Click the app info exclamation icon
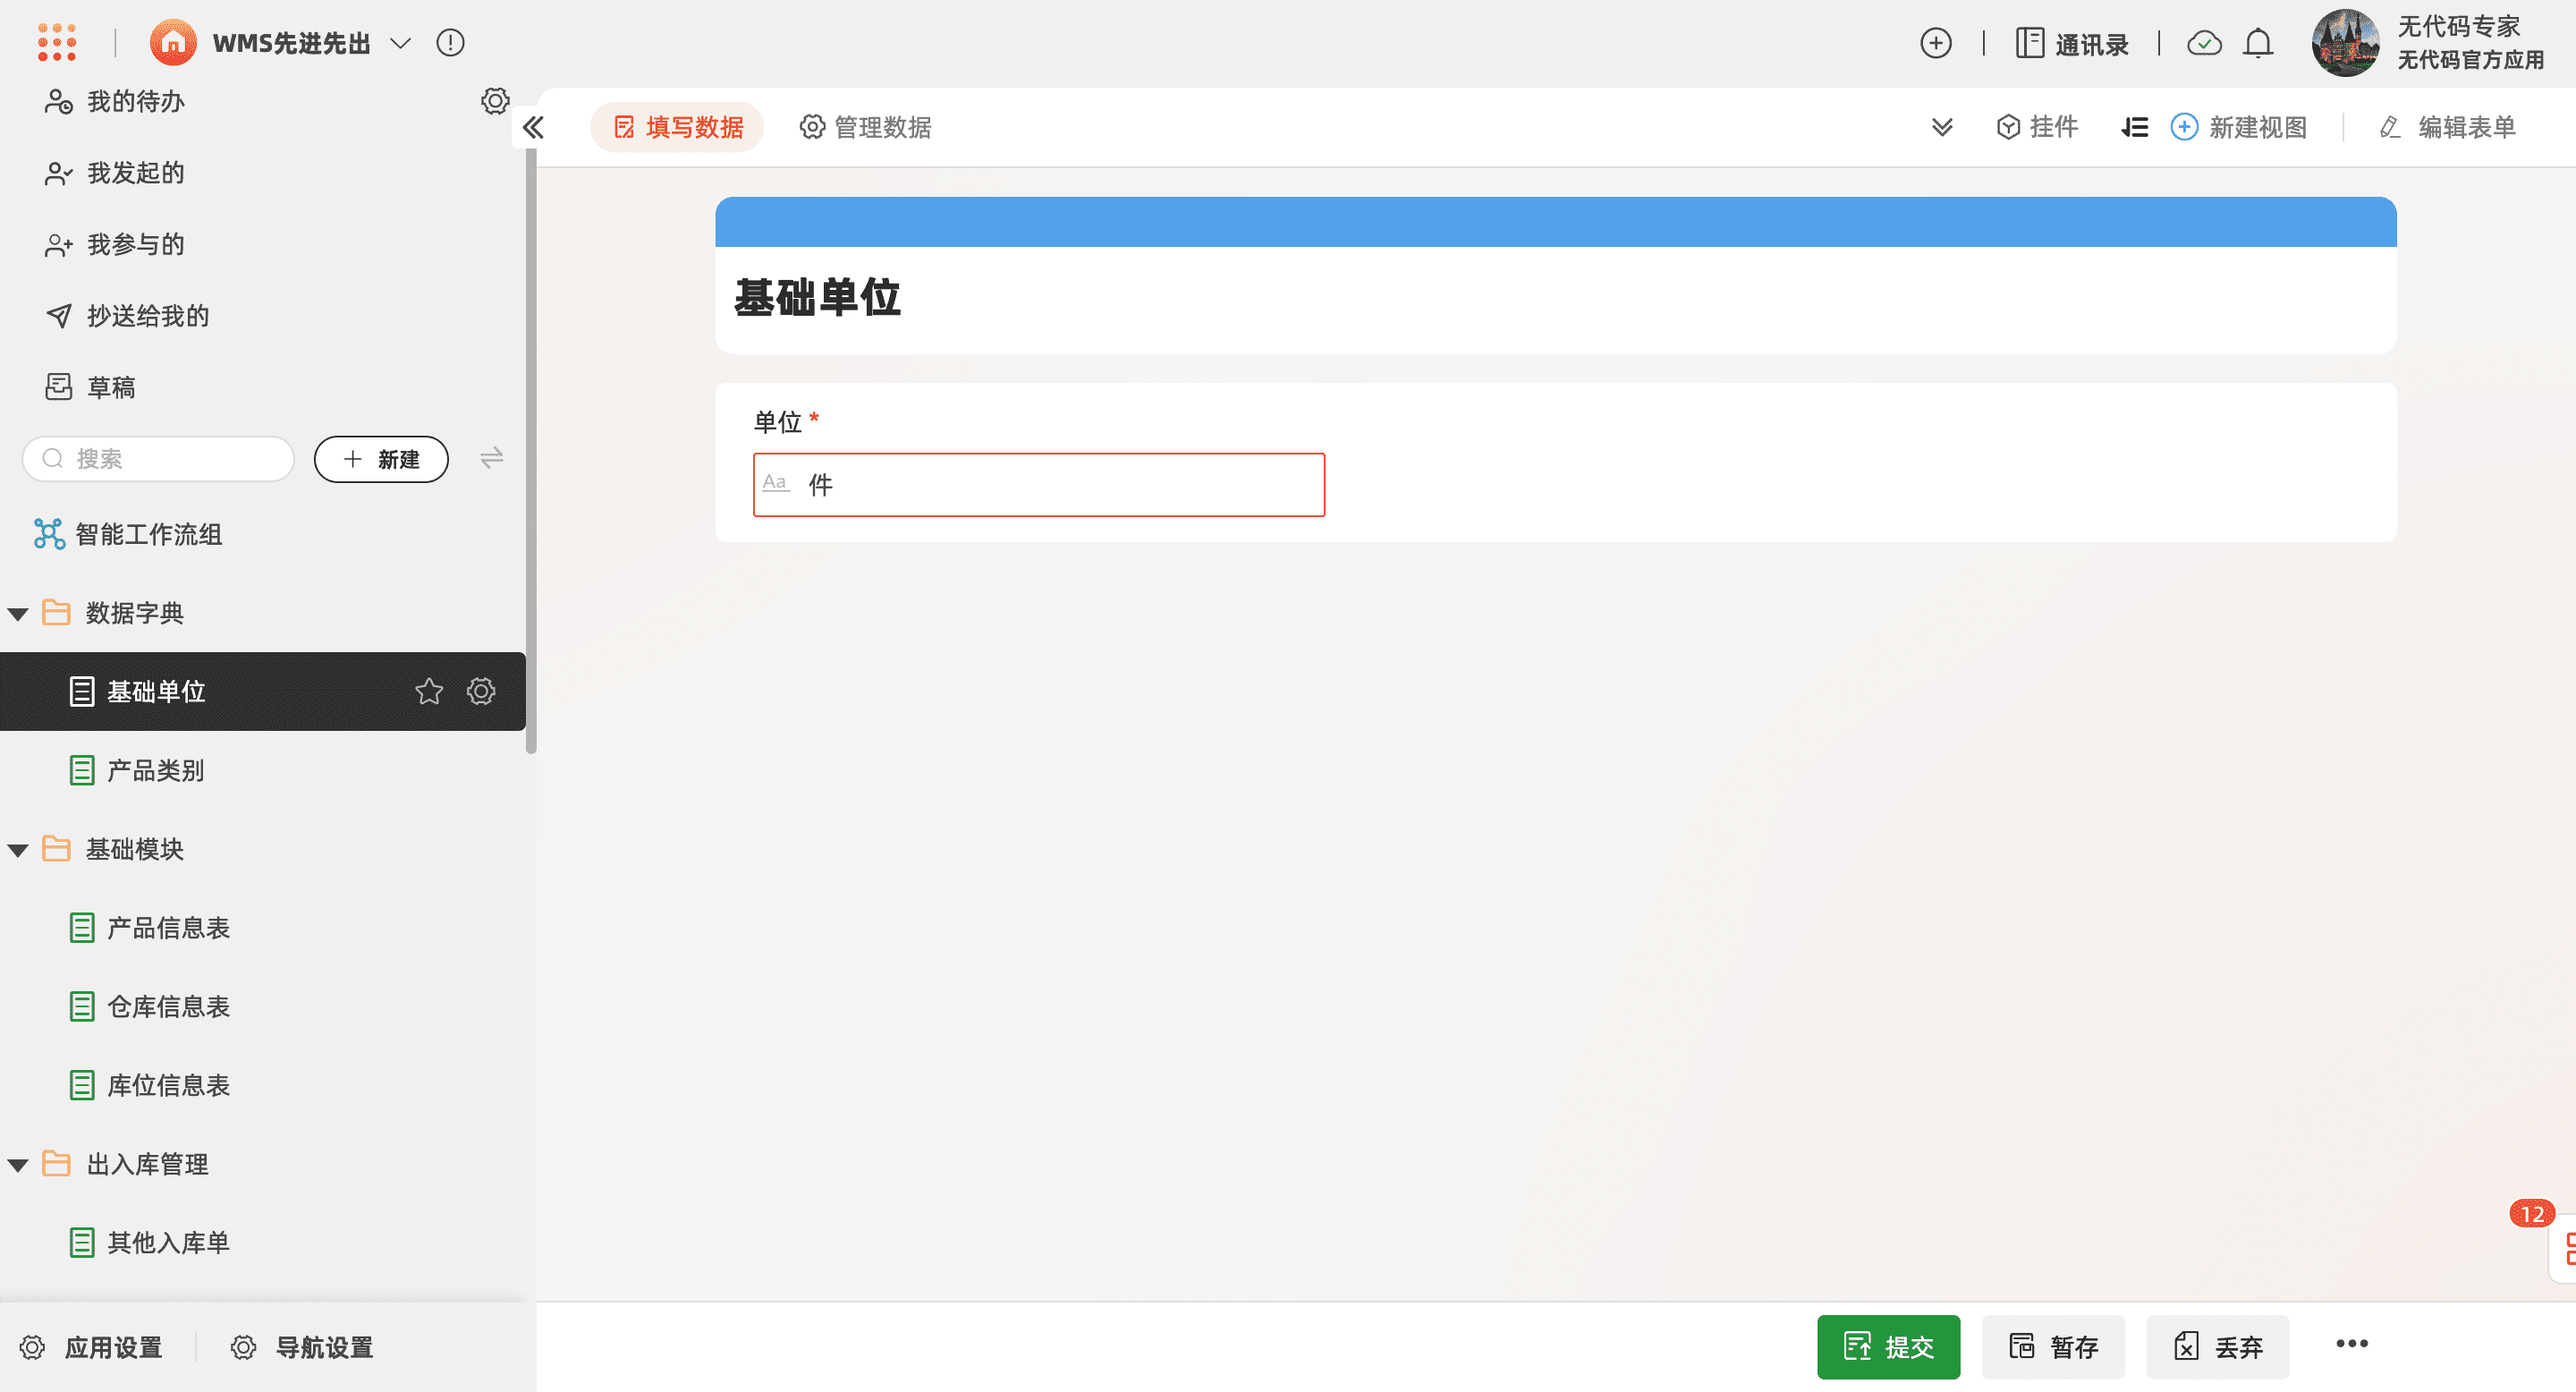Screen dimensions: 2576x1392 tap(450, 42)
